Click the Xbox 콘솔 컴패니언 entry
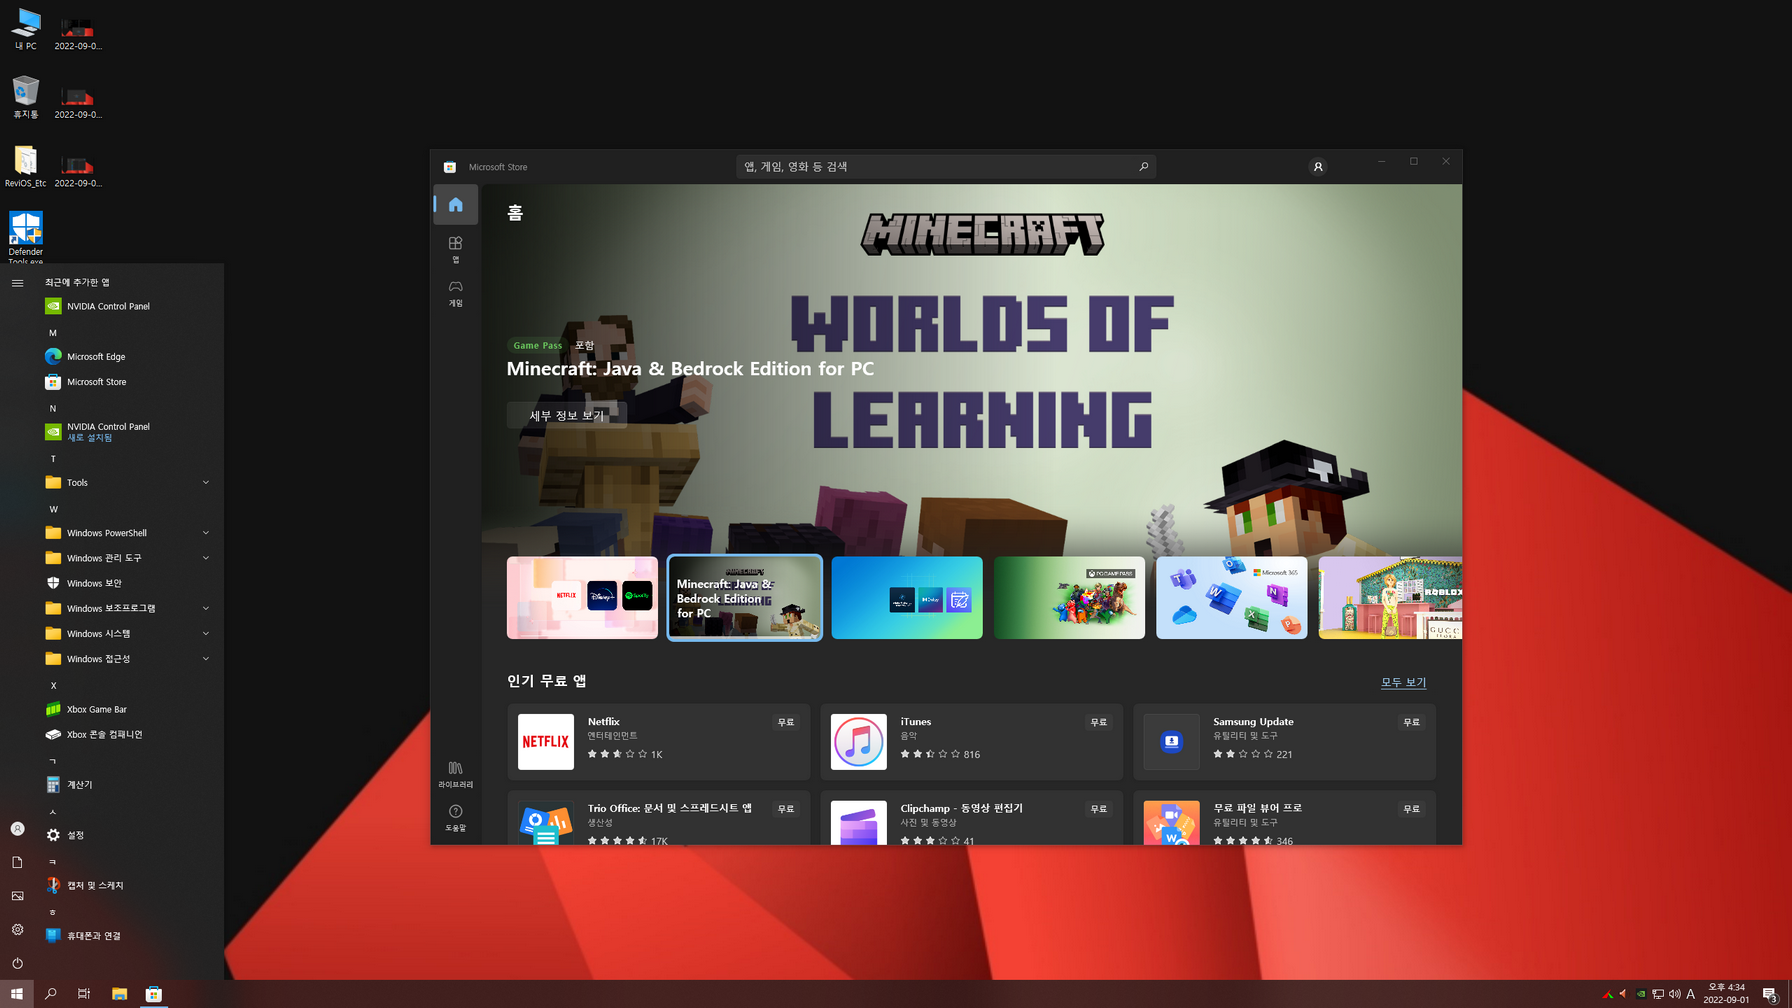 pos(128,734)
